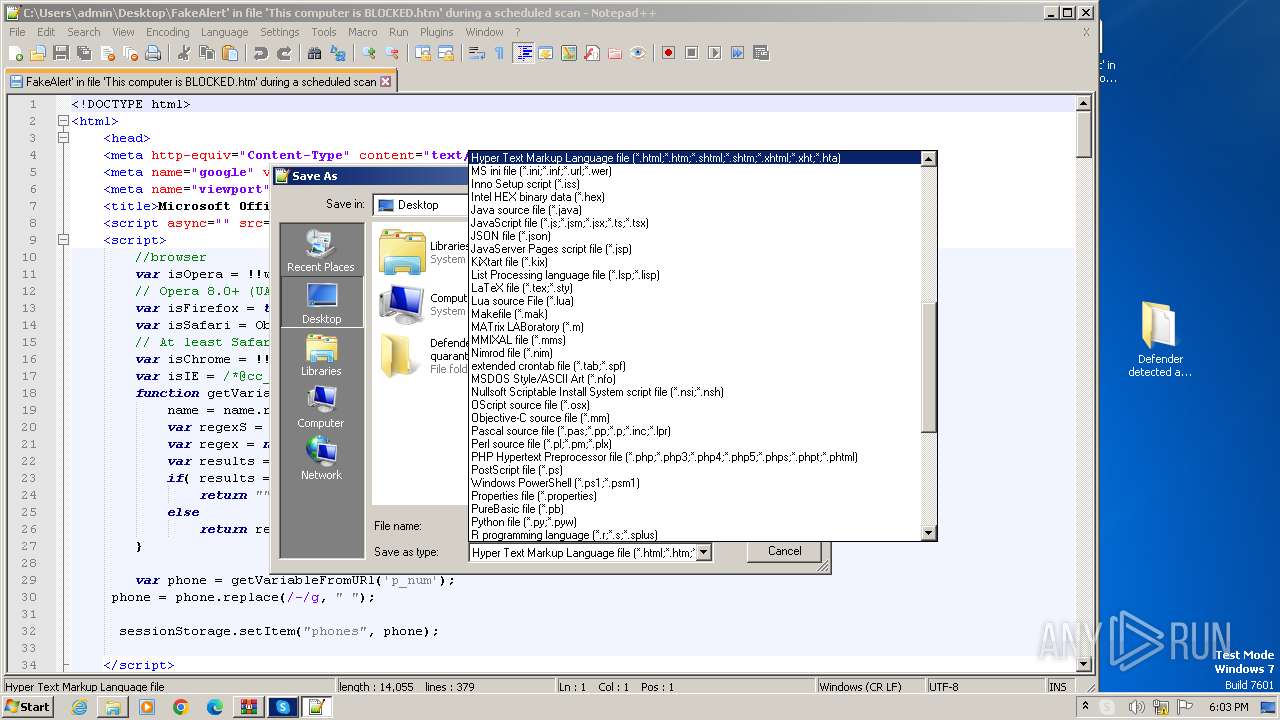This screenshot has width=1280, height=720.
Task: Click the Playback macro toolbar icon
Action: click(714, 53)
